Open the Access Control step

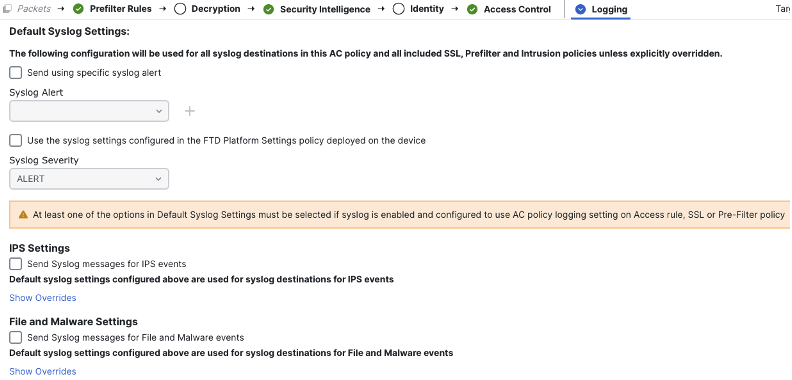click(517, 9)
